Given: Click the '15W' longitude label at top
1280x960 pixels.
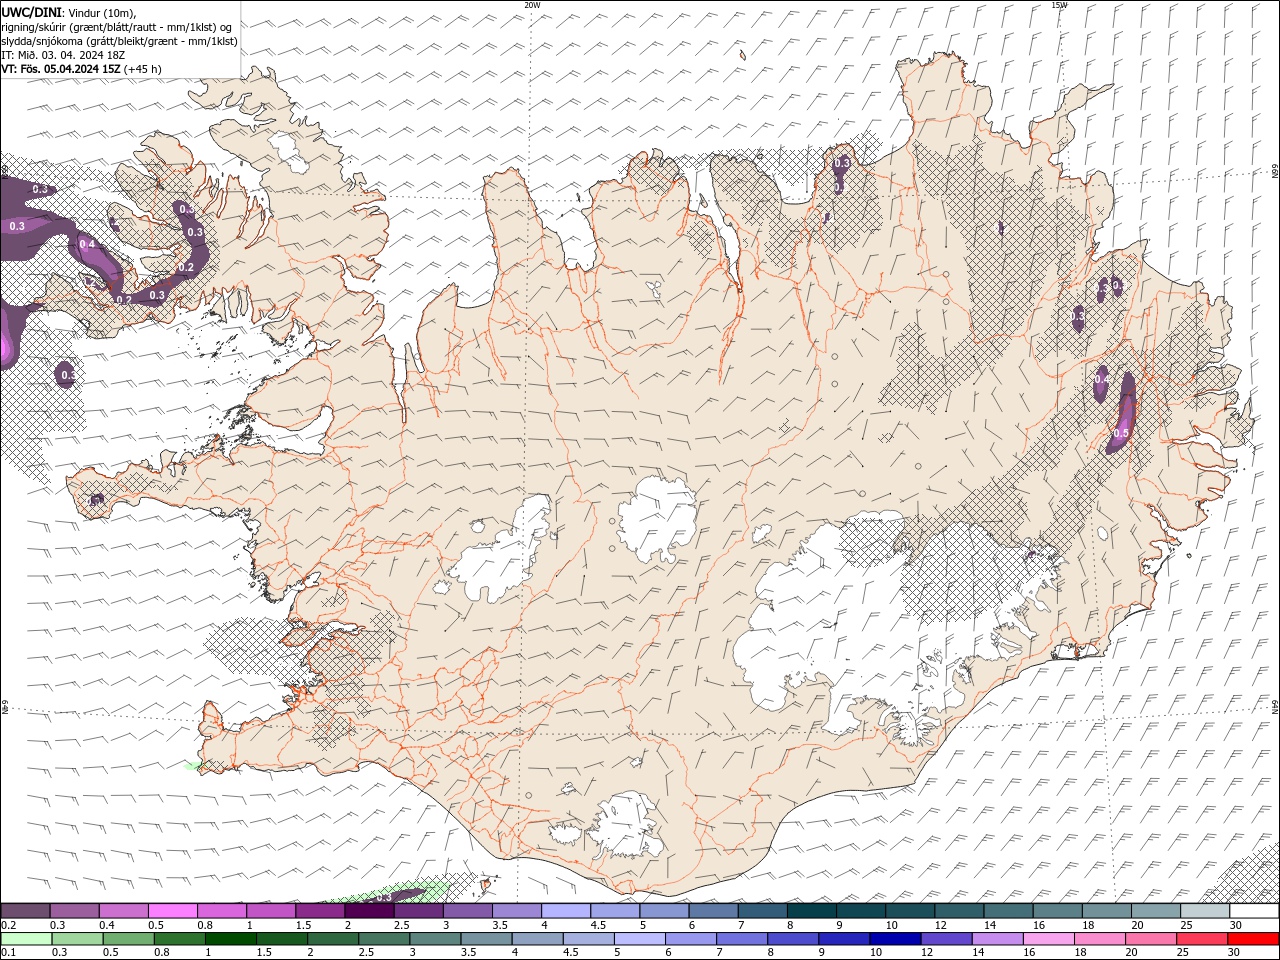Looking at the screenshot, I should point(1059,5).
